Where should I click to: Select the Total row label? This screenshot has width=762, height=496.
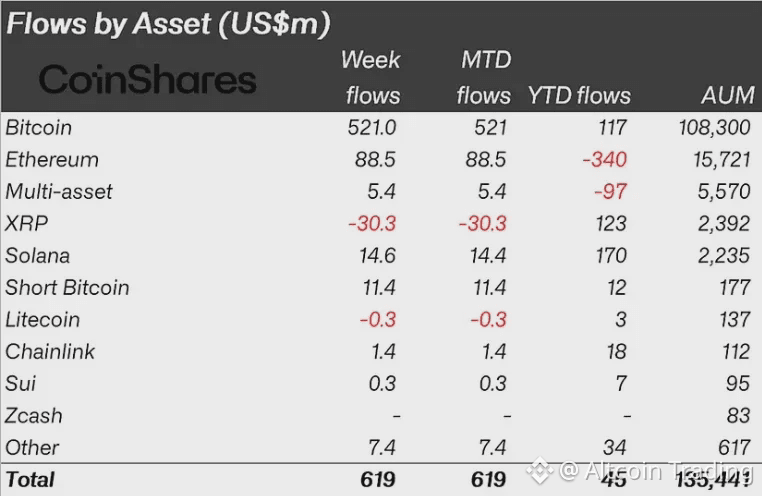click(30, 480)
